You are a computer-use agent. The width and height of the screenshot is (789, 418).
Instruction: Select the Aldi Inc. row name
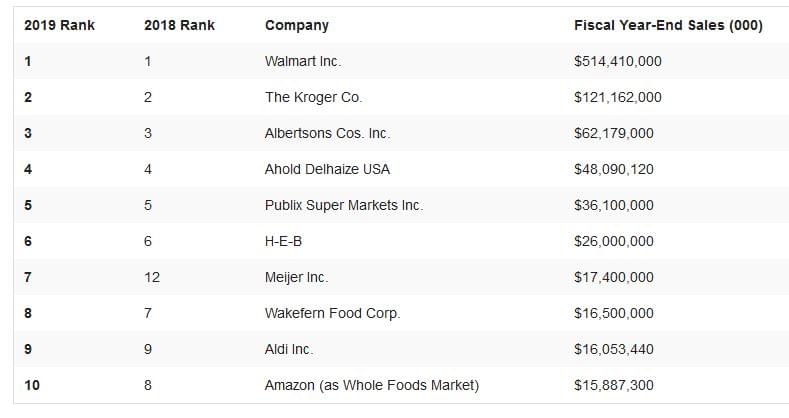289,349
